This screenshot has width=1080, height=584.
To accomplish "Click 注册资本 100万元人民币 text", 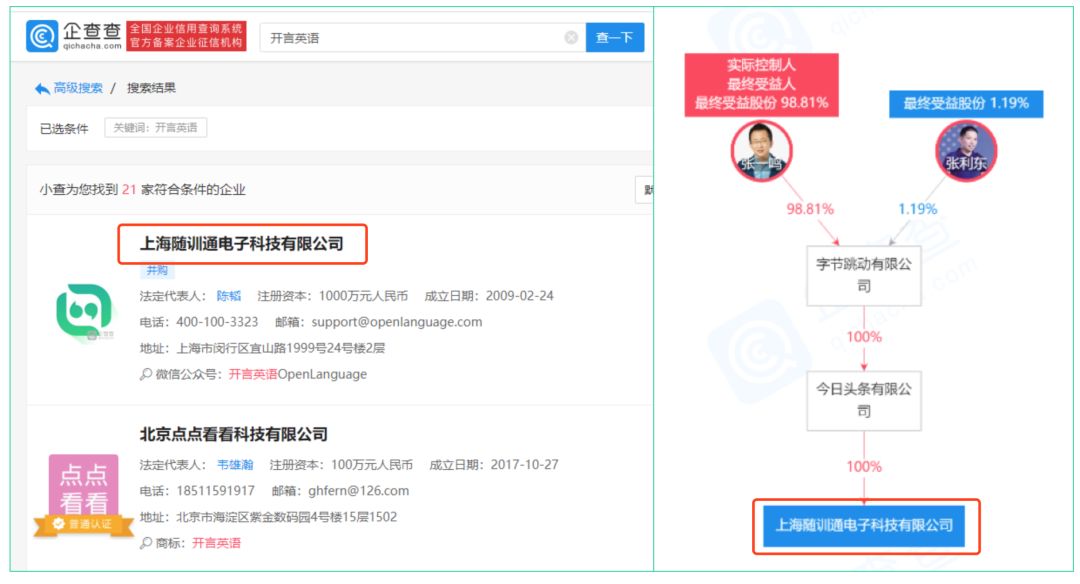I will tap(341, 465).
